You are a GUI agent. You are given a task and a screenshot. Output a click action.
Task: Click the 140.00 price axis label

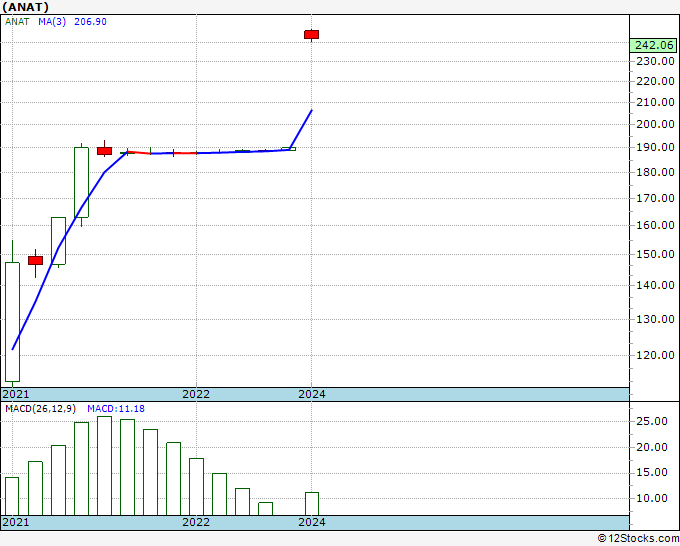pyautogui.click(x=655, y=285)
